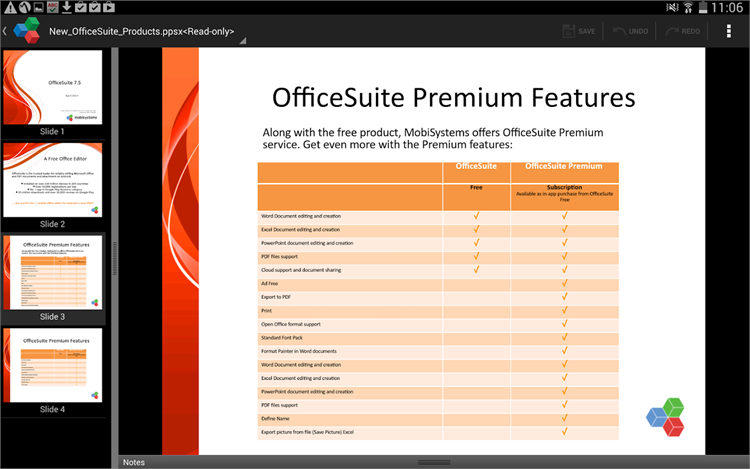Click the 'Ad Free' table row
Viewport: 750px width, 469px height.
click(x=438, y=284)
